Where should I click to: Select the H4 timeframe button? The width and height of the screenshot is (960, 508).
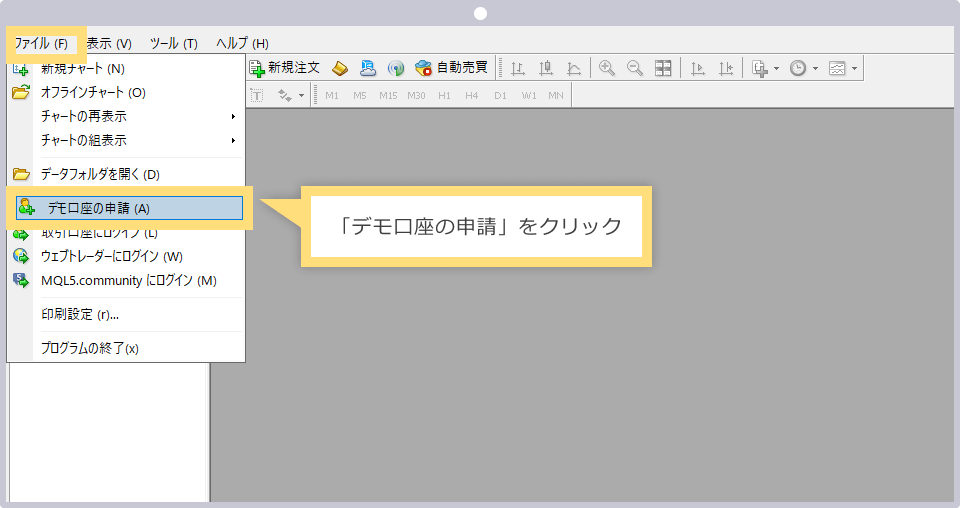(471, 95)
